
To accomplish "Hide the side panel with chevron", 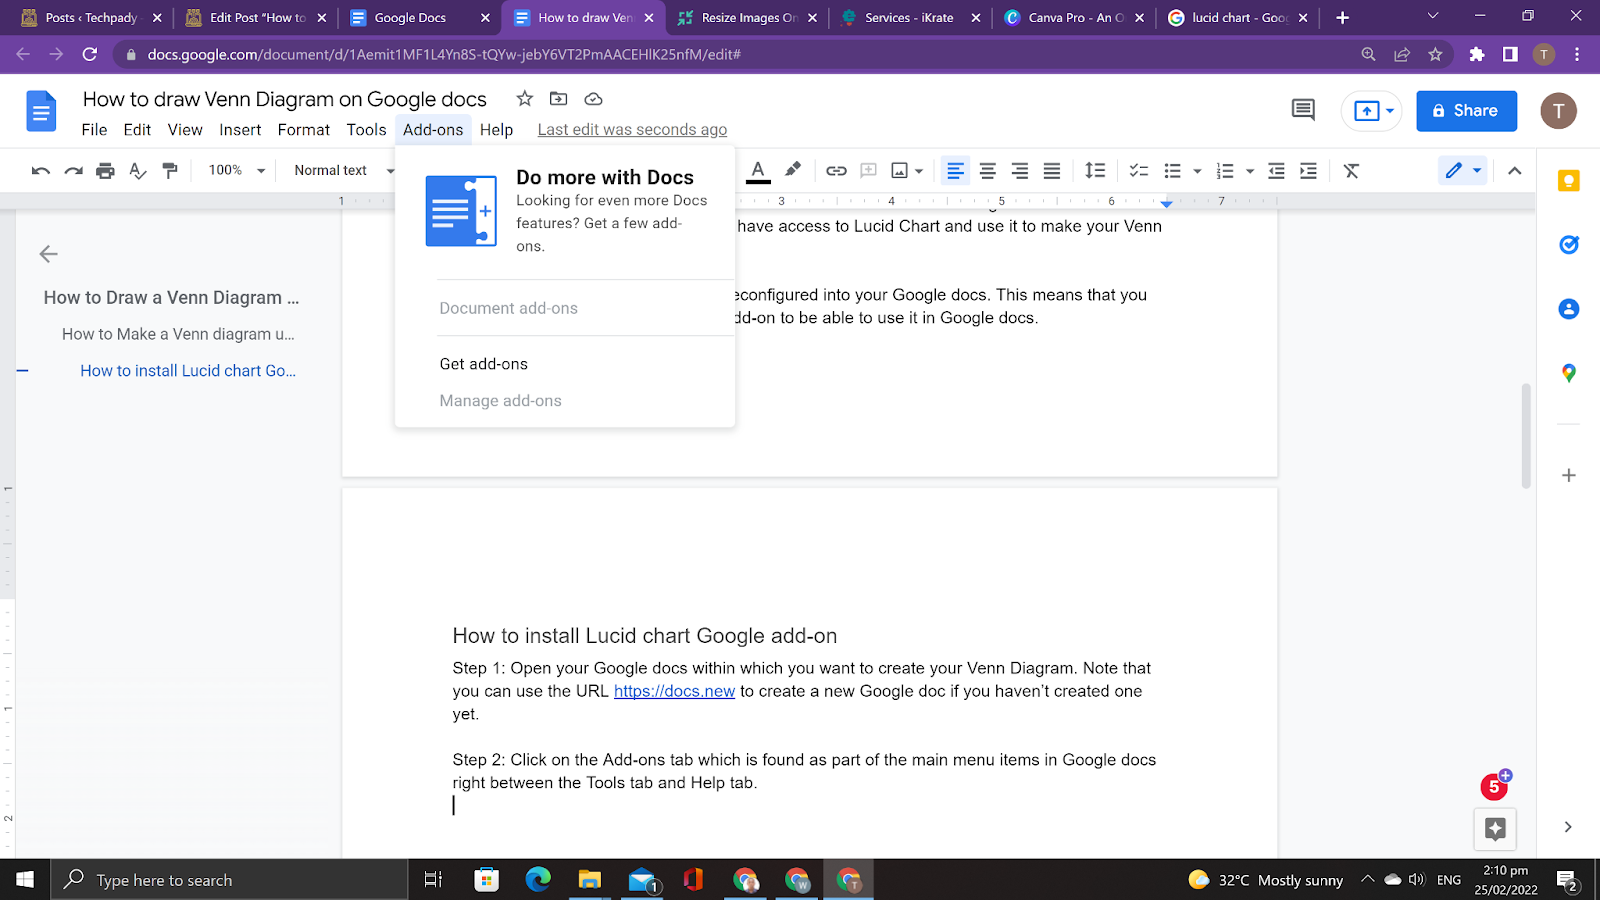I will (x=1568, y=827).
